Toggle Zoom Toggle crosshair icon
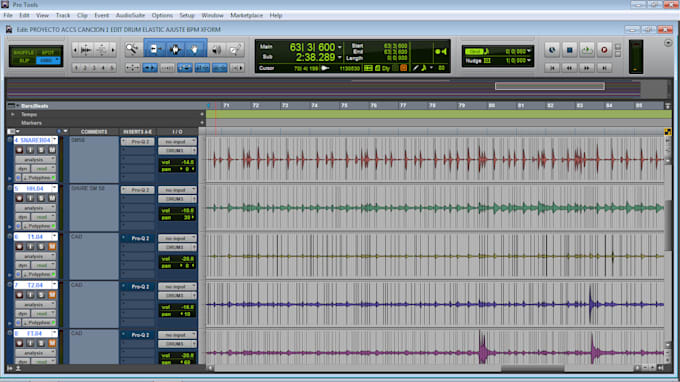The height and width of the screenshot is (382, 680). [x=132, y=68]
